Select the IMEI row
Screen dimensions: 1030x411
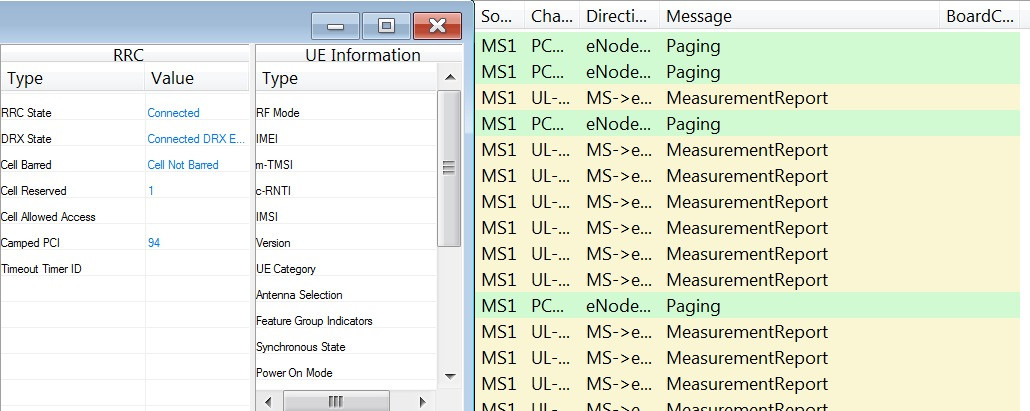[x=346, y=139]
